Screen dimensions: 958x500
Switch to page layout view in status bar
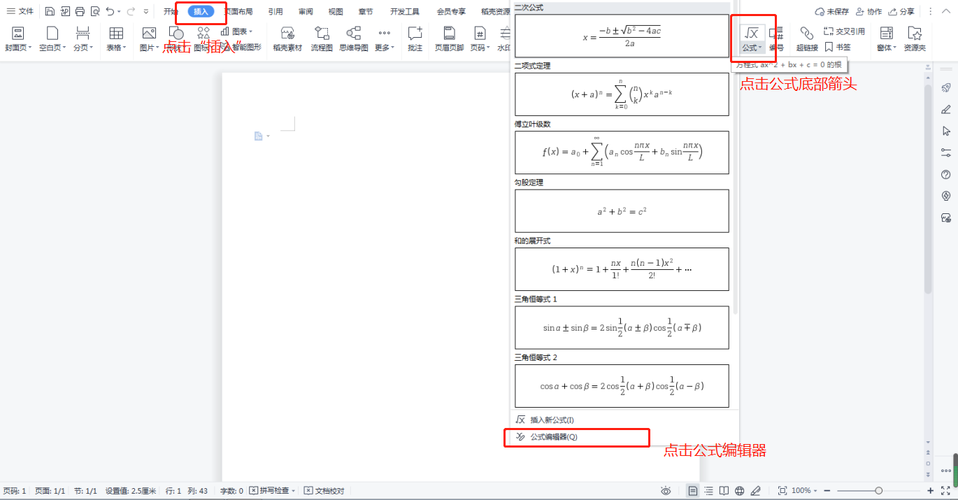click(x=692, y=490)
